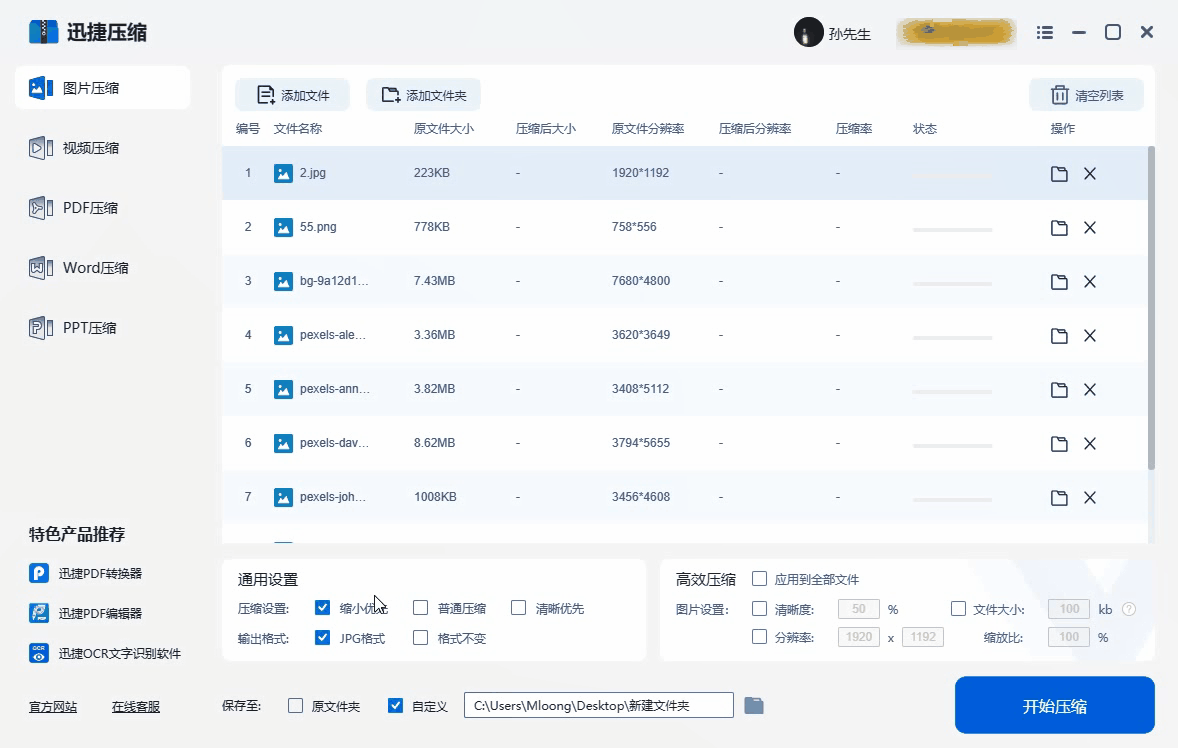Click the file list vertical scrollbar
The height and width of the screenshot is (748, 1178).
pyautogui.click(x=1151, y=308)
